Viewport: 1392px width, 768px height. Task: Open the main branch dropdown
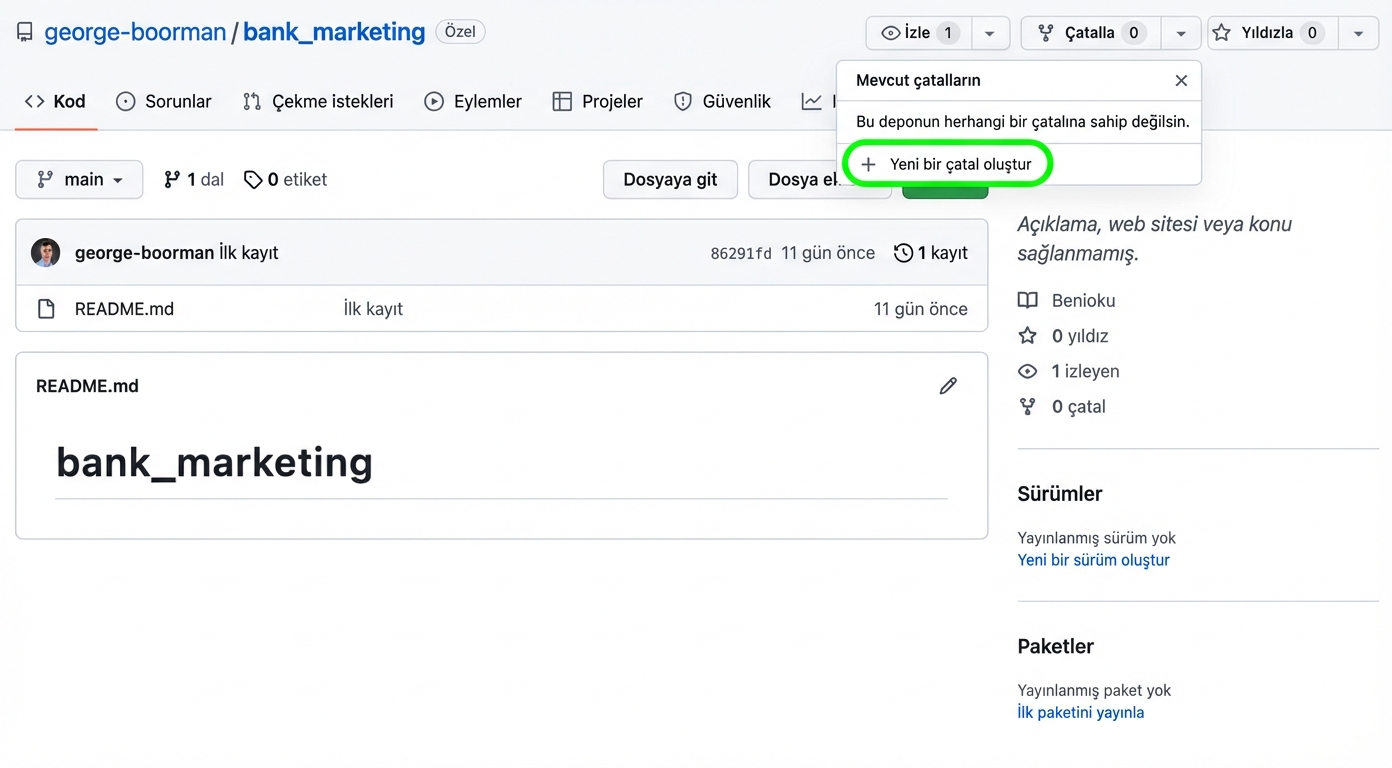(x=79, y=179)
